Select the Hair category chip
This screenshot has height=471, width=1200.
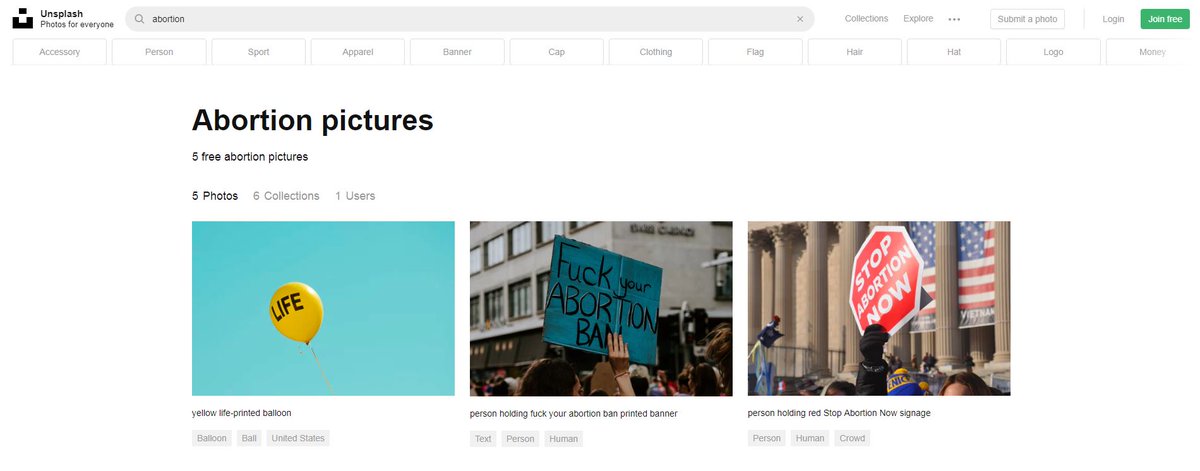tap(855, 52)
